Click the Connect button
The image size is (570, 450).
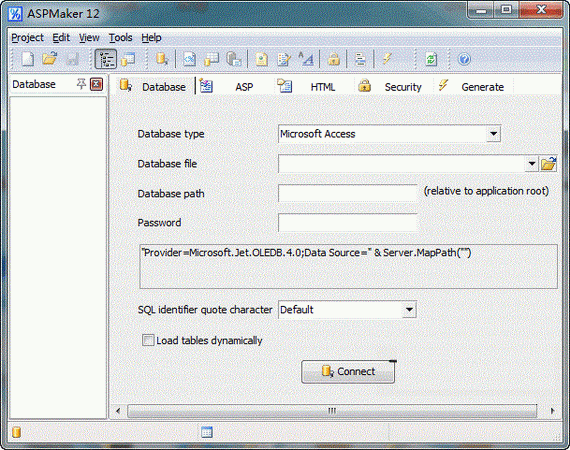pyautogui.click(x=348, y=371)
